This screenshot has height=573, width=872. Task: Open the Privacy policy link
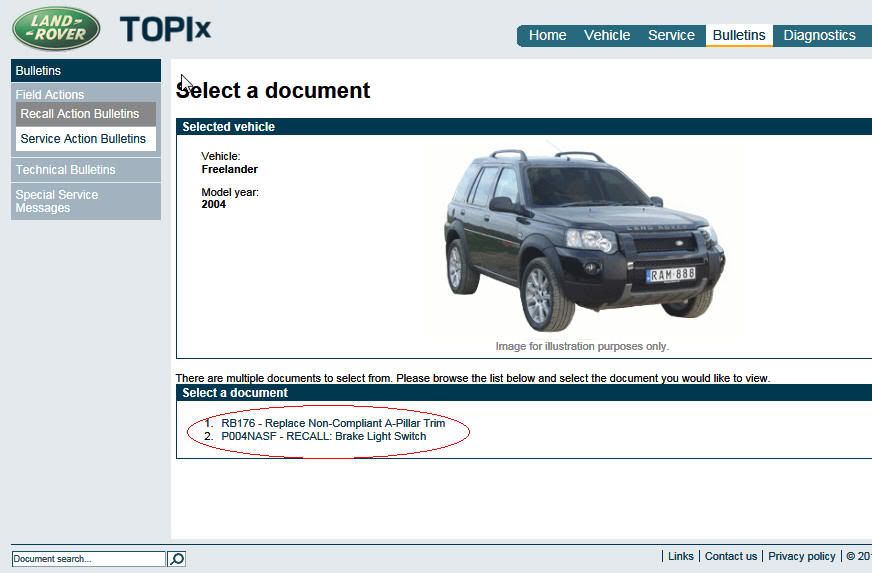(801, 556)
